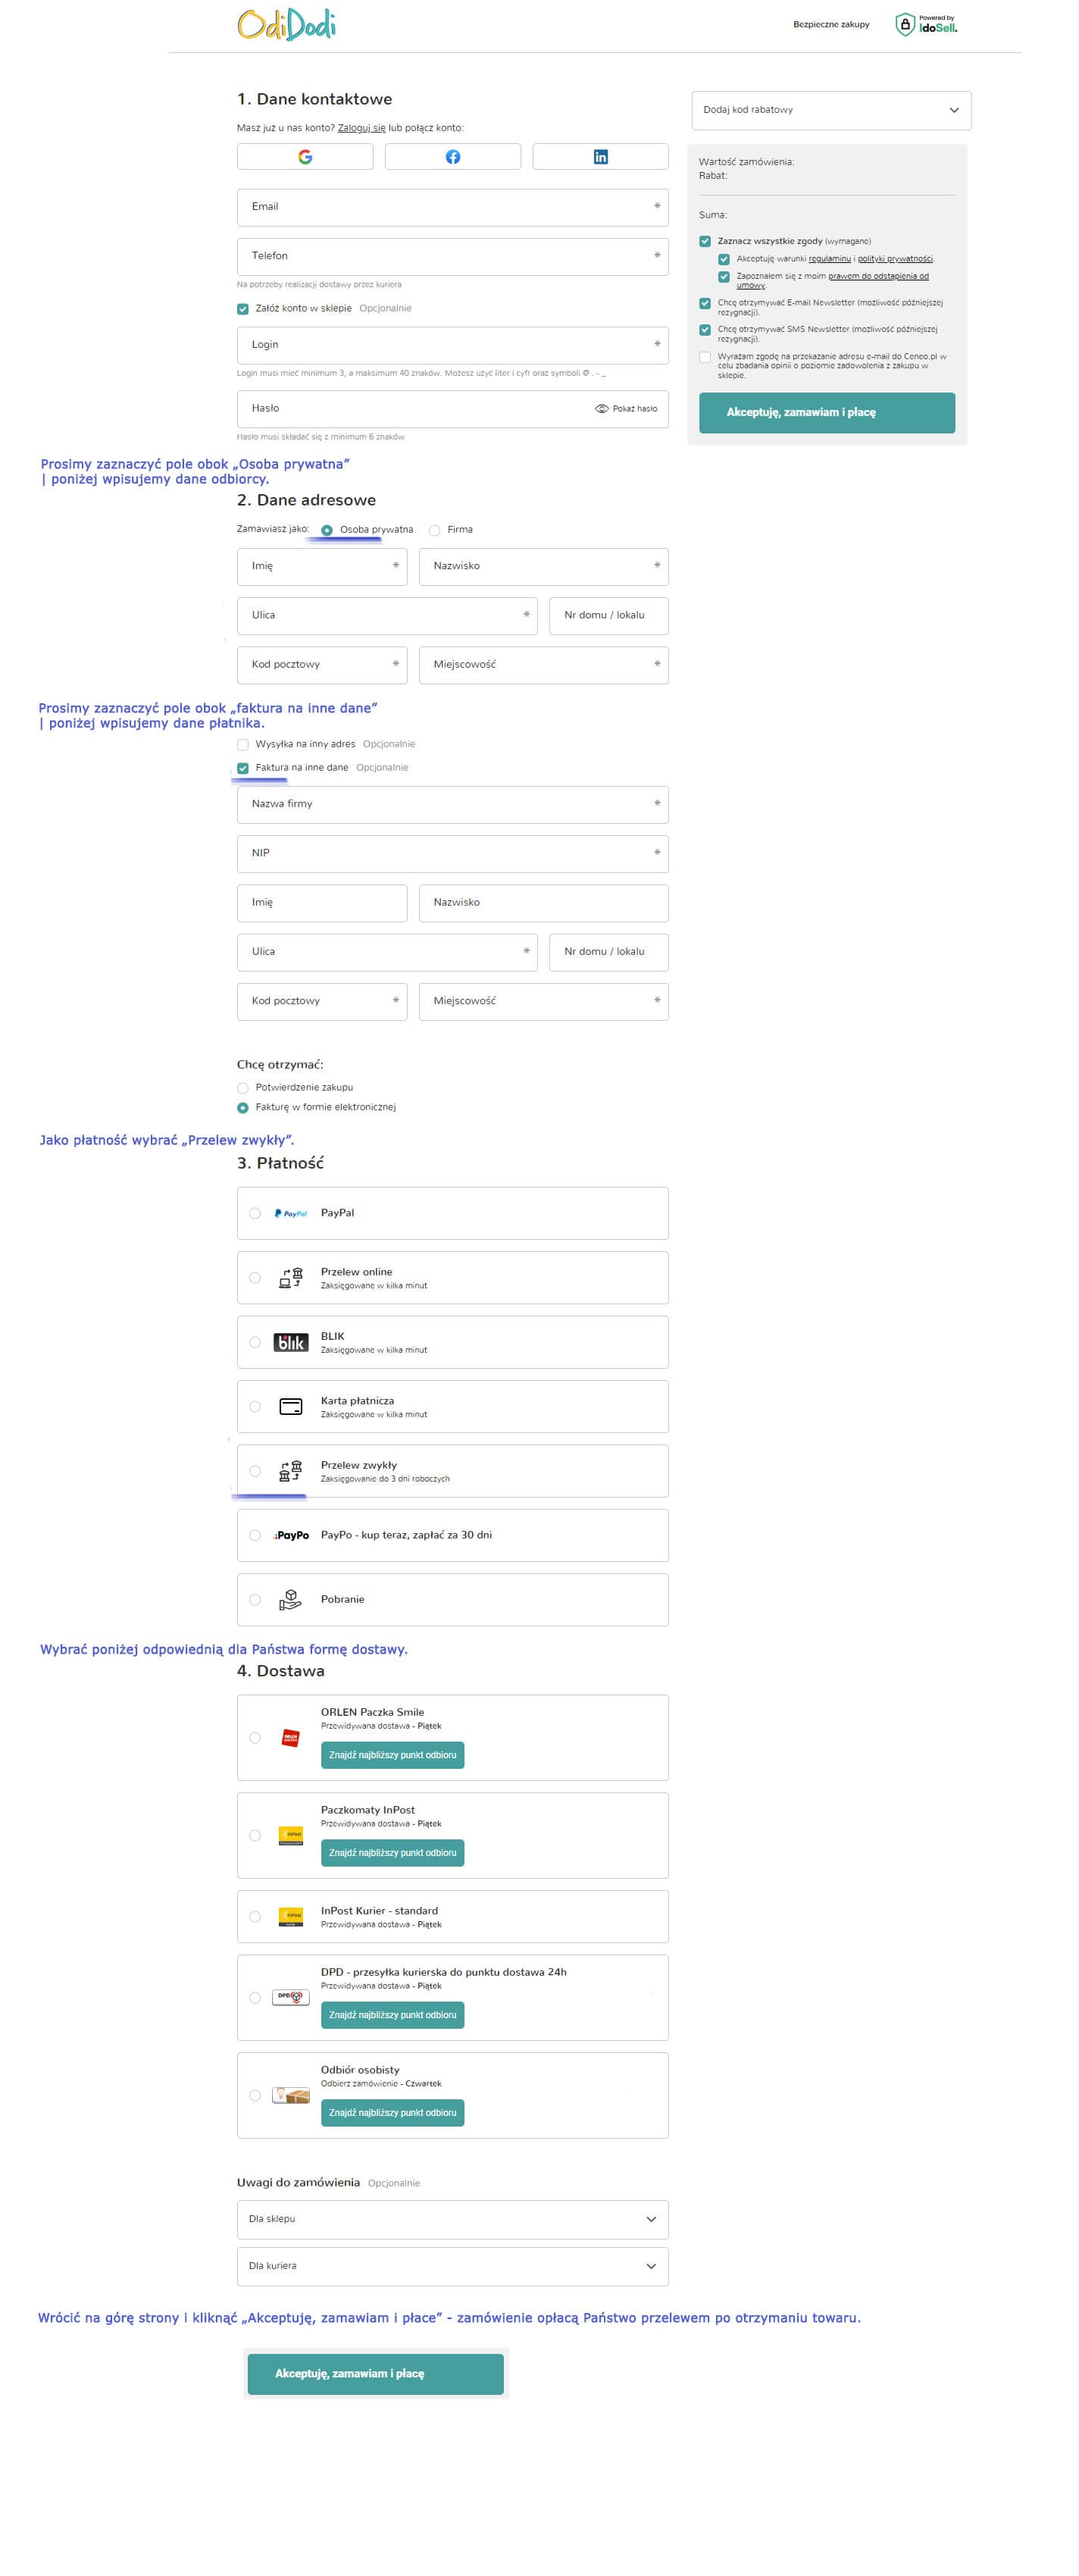The width and height of the screenshot is (1079, 2576).
Task: Click the IdoSell secure shopping badge
Action: coord(925,24)
